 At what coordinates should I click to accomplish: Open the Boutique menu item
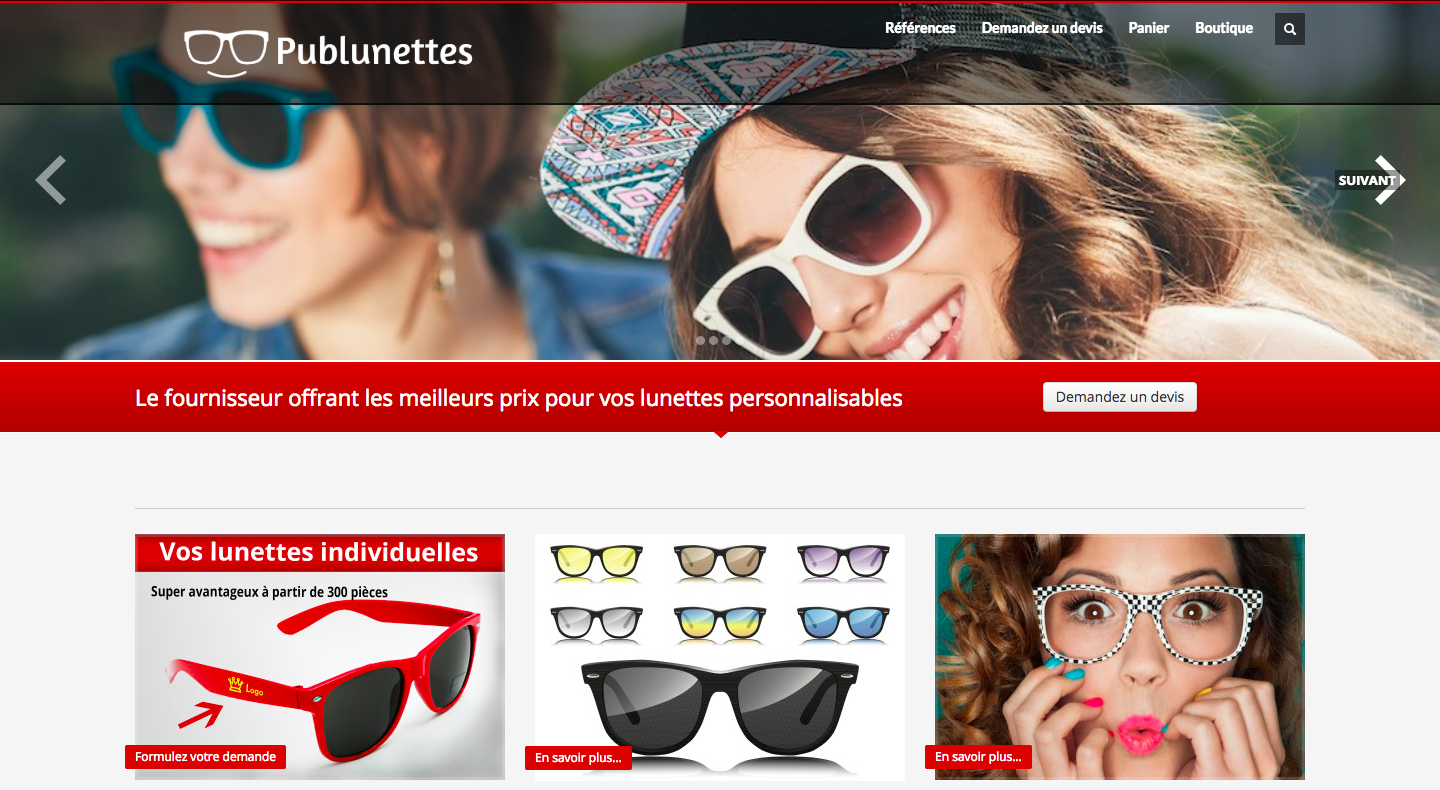pyautogui.click(x=1224, y=28)
